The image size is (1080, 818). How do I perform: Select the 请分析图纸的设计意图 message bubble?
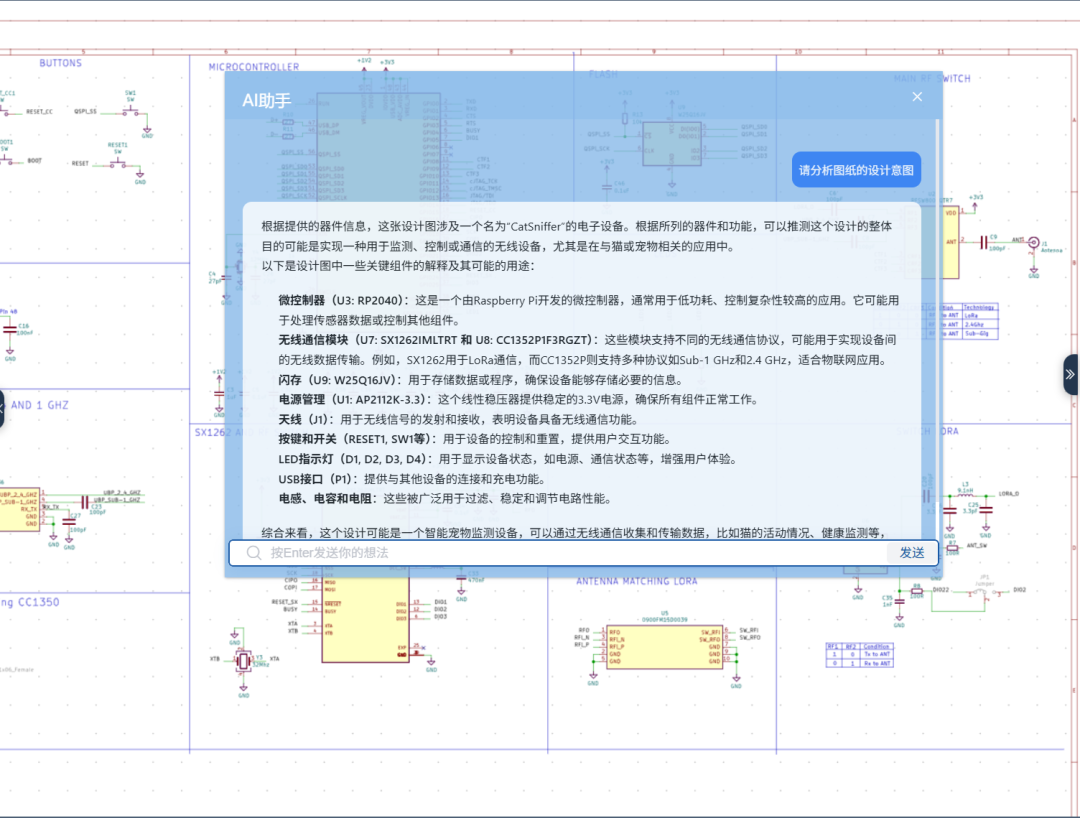(856, 170)
